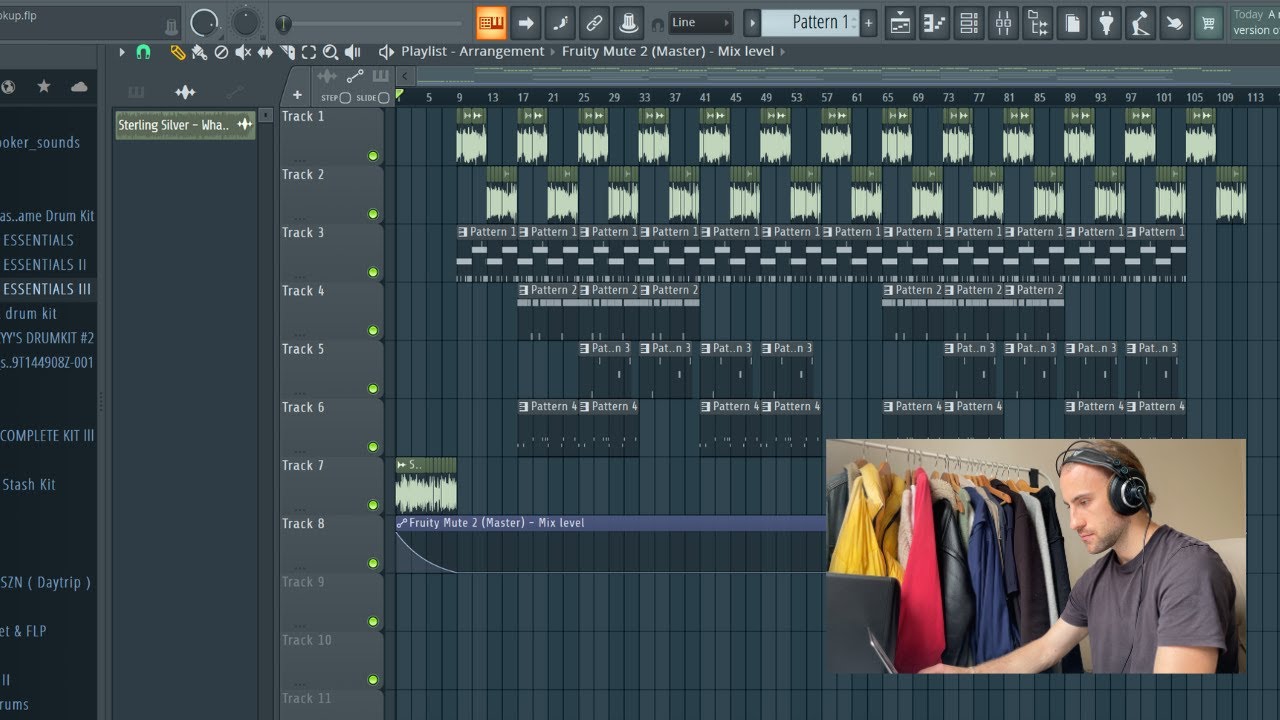Open the Piano roll view icon
Screen dimensions: 1280x720
(x=934, y=22)
